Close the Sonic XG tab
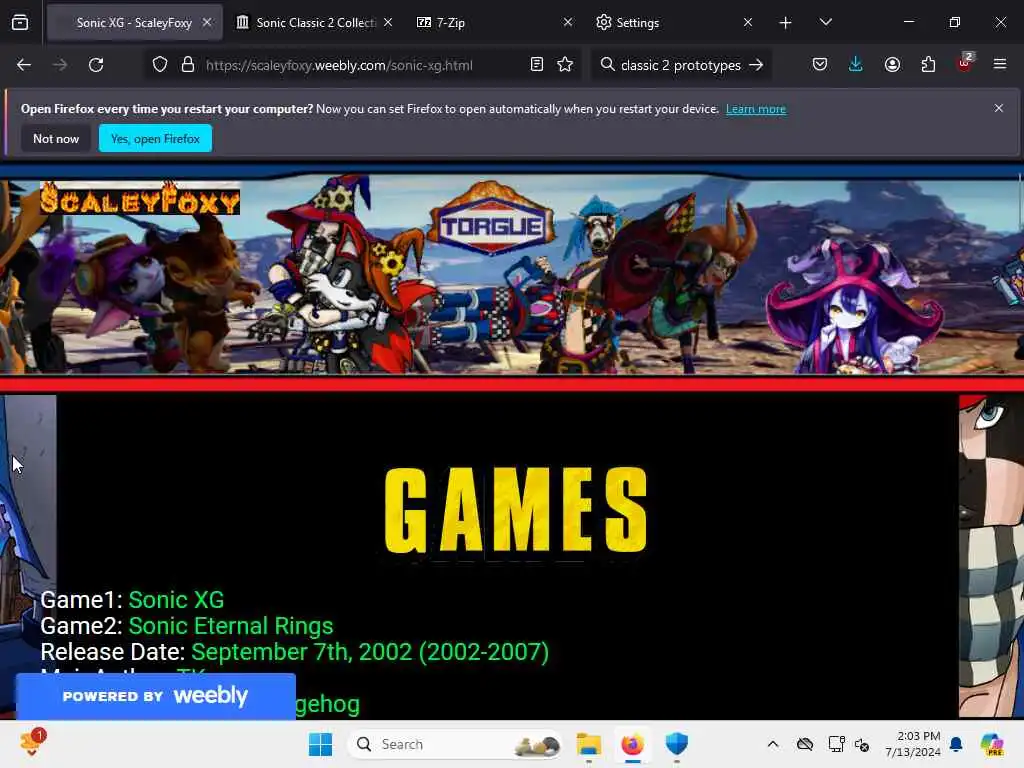Screen dimensions: 1024x768 207,23
